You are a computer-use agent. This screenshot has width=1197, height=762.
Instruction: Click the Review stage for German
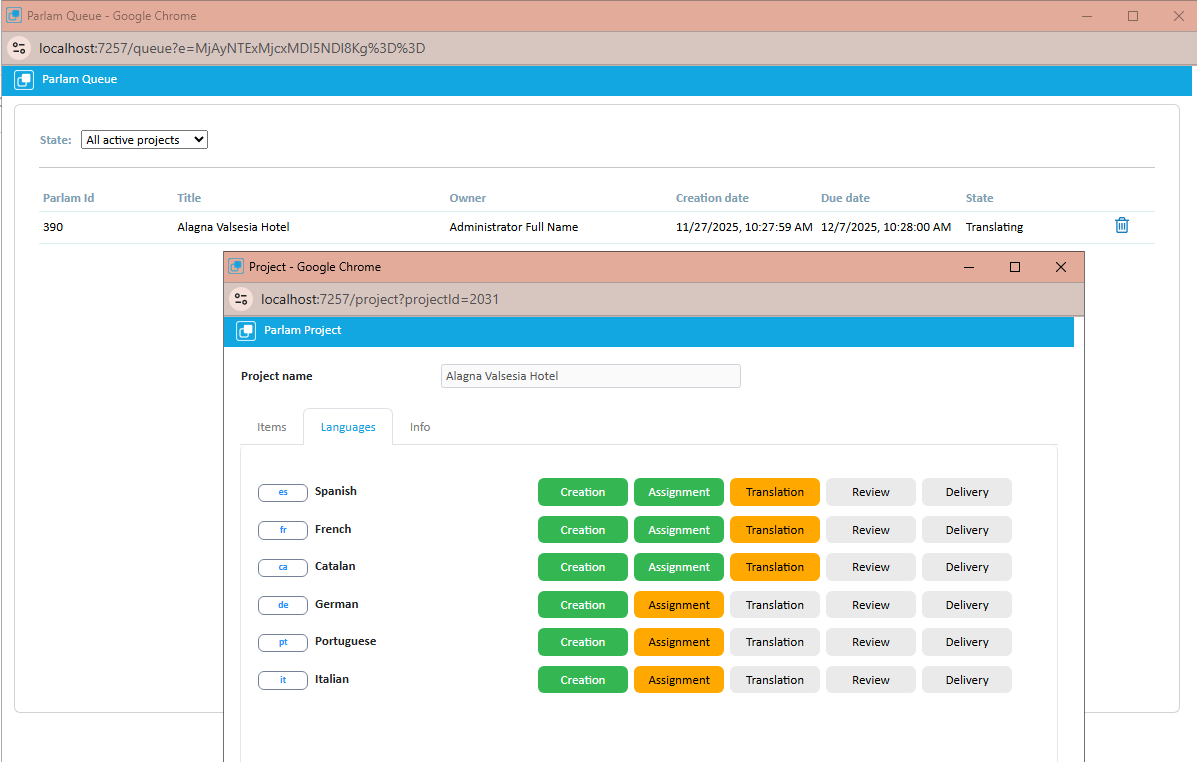(x=870, y=604)
